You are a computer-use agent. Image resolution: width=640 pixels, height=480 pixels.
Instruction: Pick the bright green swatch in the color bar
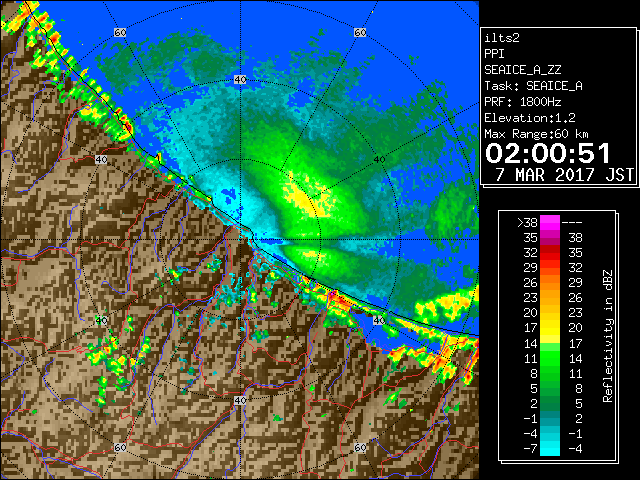click(550, 358)
